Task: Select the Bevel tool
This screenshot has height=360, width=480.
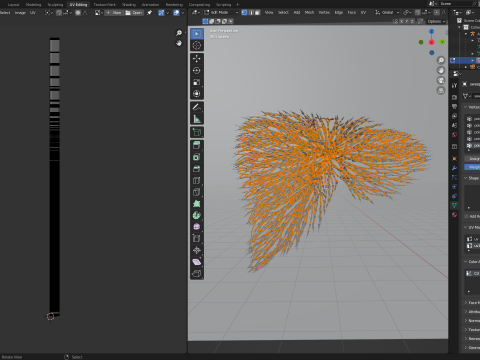Action: [197, 169]
